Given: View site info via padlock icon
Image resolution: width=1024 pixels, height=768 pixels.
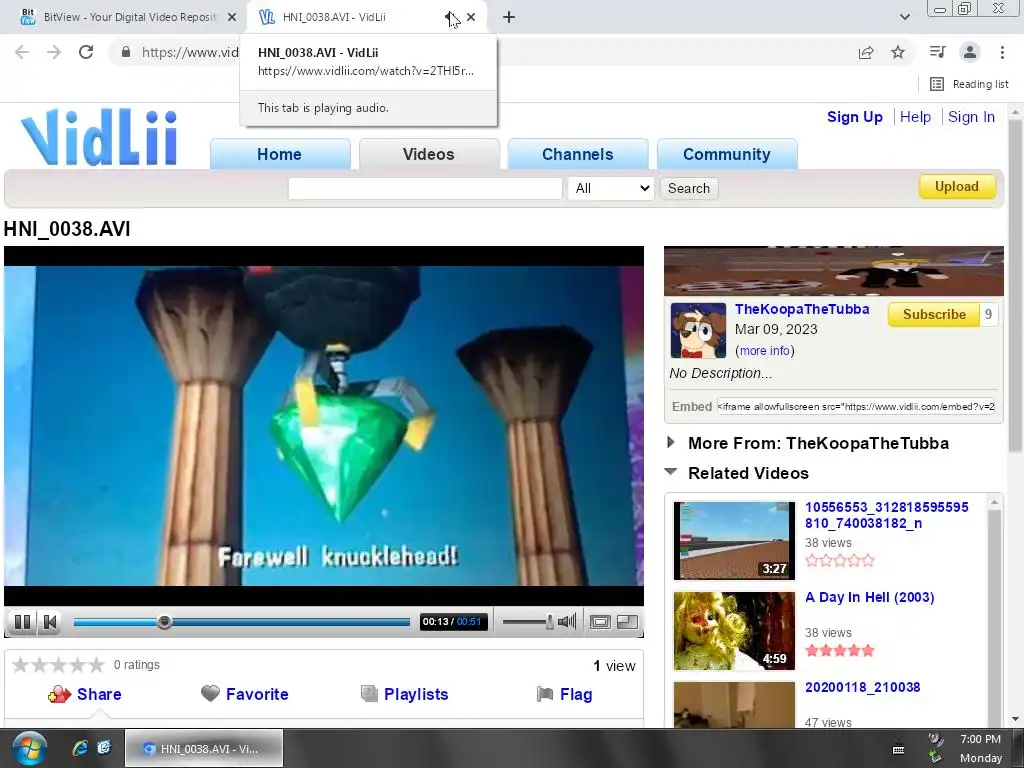Looking at the screenshot, I should [126, 52].
